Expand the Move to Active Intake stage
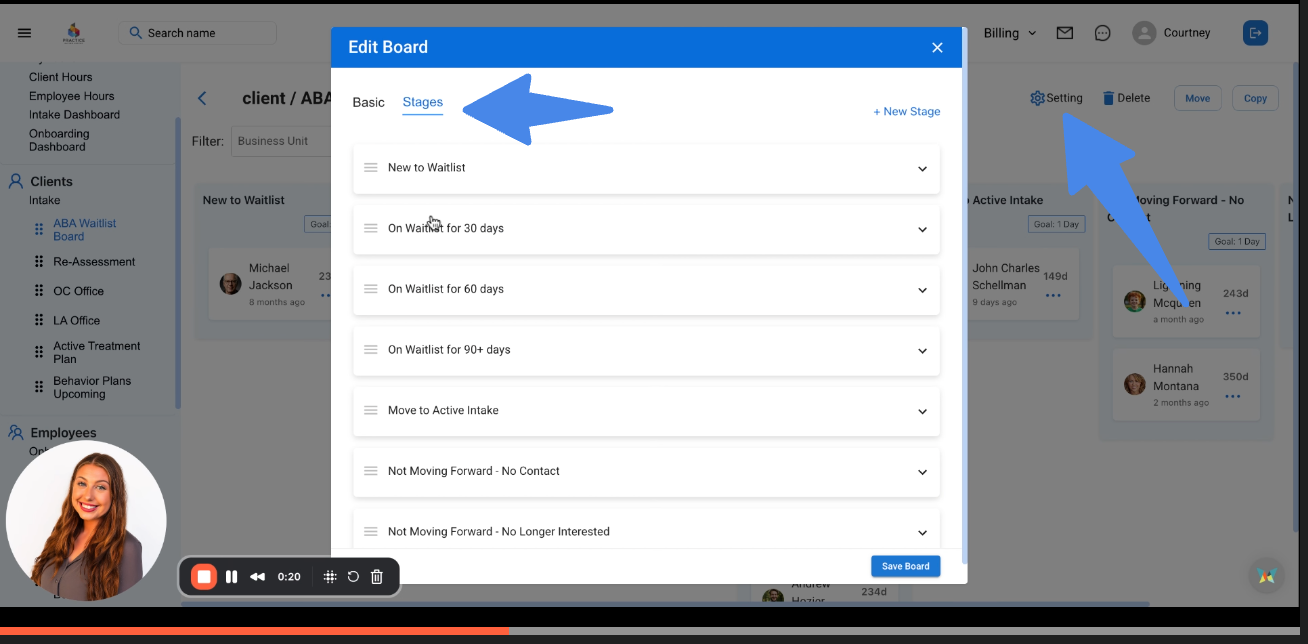This screenshot has height=644, width=1308. tap(922, 411)
